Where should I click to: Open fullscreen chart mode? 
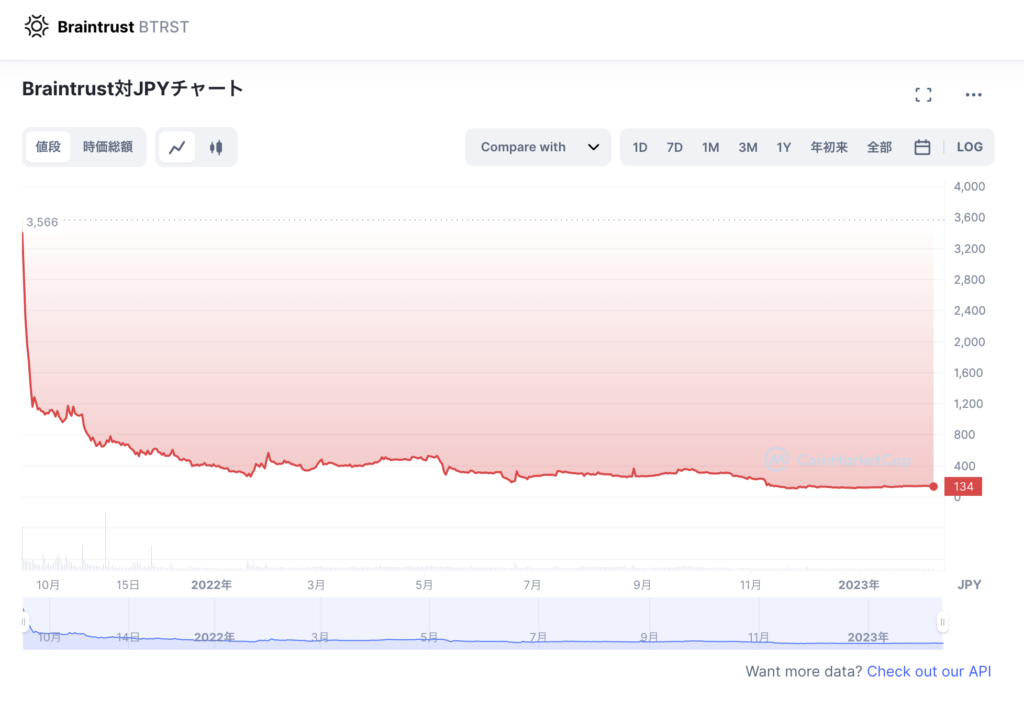(923, 95)
